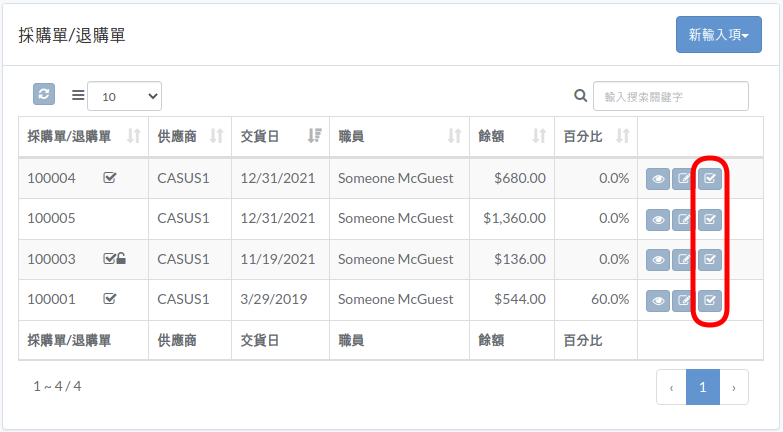Viewport: 783px width, 432px height.
Task: Open the column list hamburger icon
Action: 78,95
